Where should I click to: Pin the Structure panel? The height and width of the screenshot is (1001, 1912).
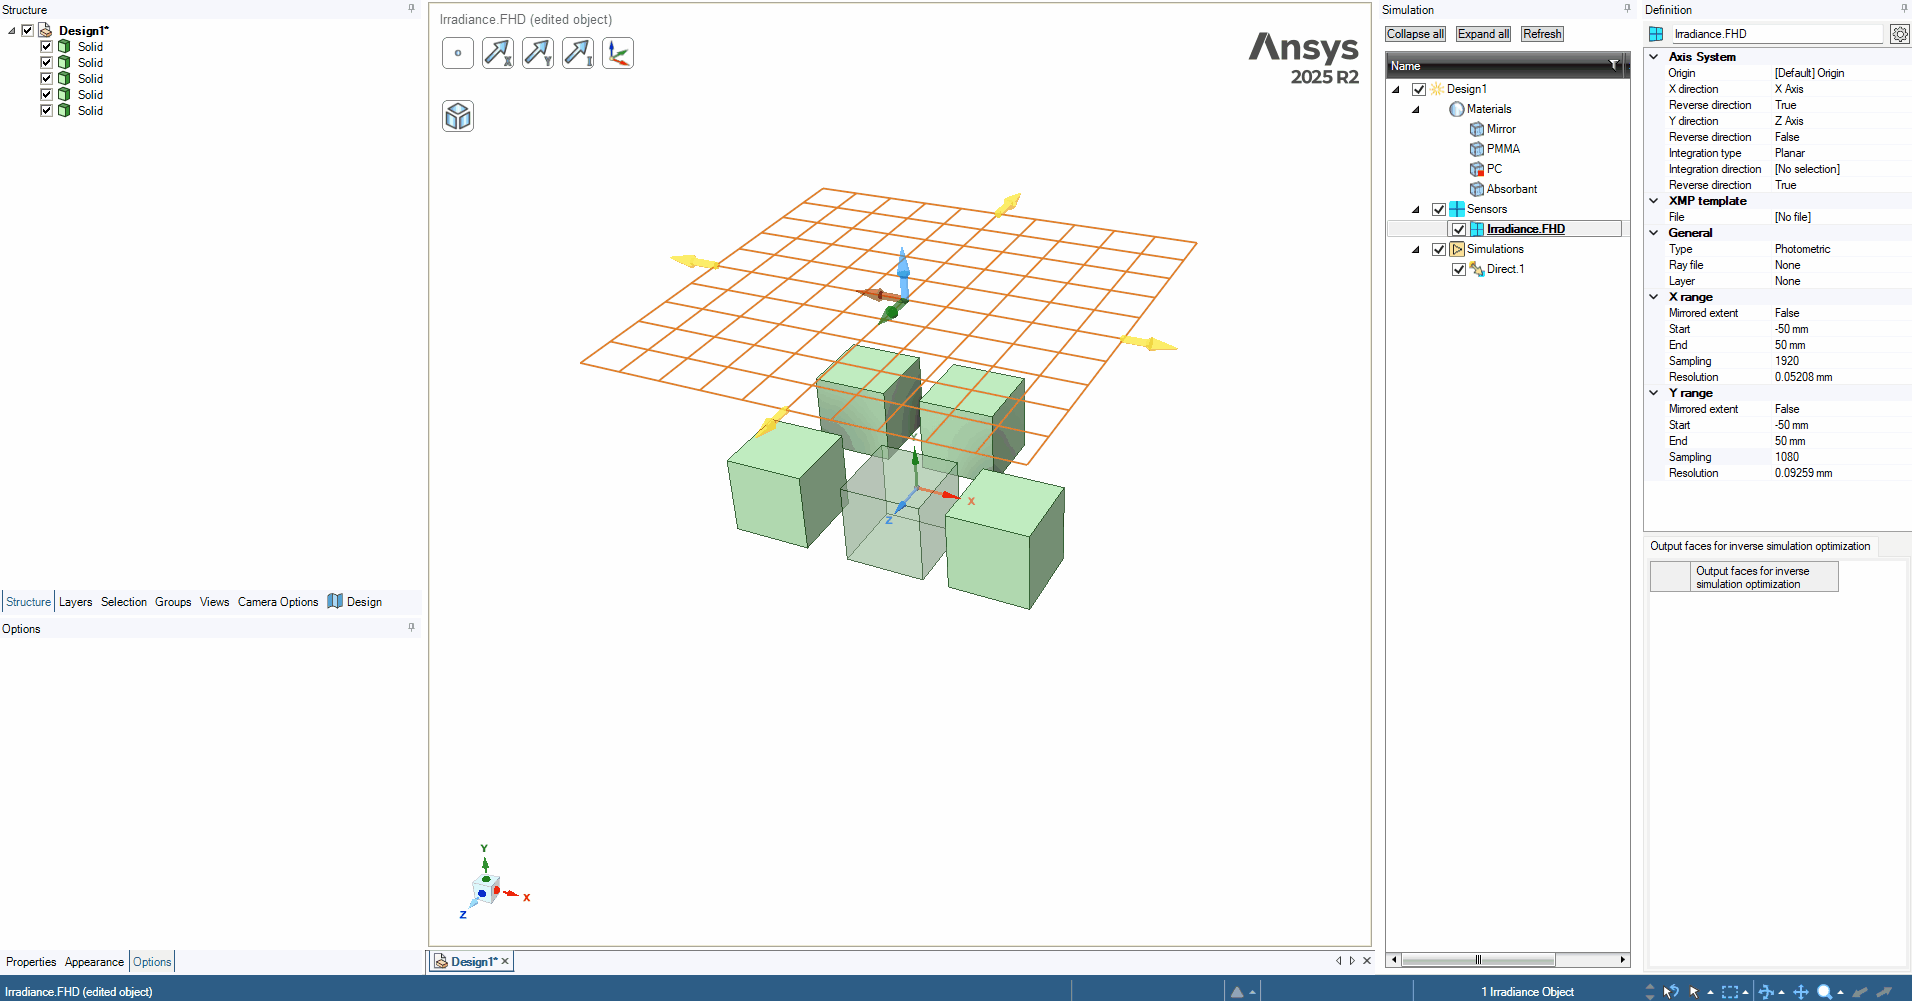point(411,9)
